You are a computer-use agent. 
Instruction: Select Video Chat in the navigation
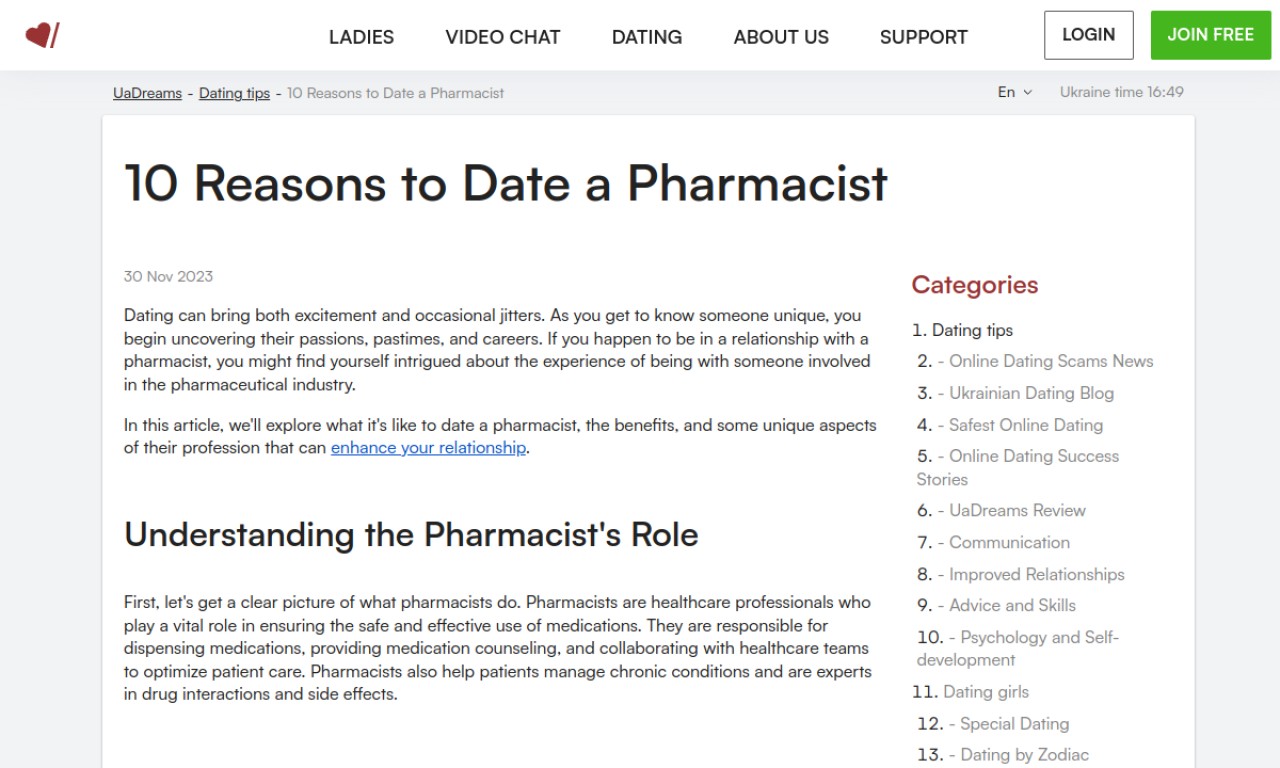tap(503, 37)
